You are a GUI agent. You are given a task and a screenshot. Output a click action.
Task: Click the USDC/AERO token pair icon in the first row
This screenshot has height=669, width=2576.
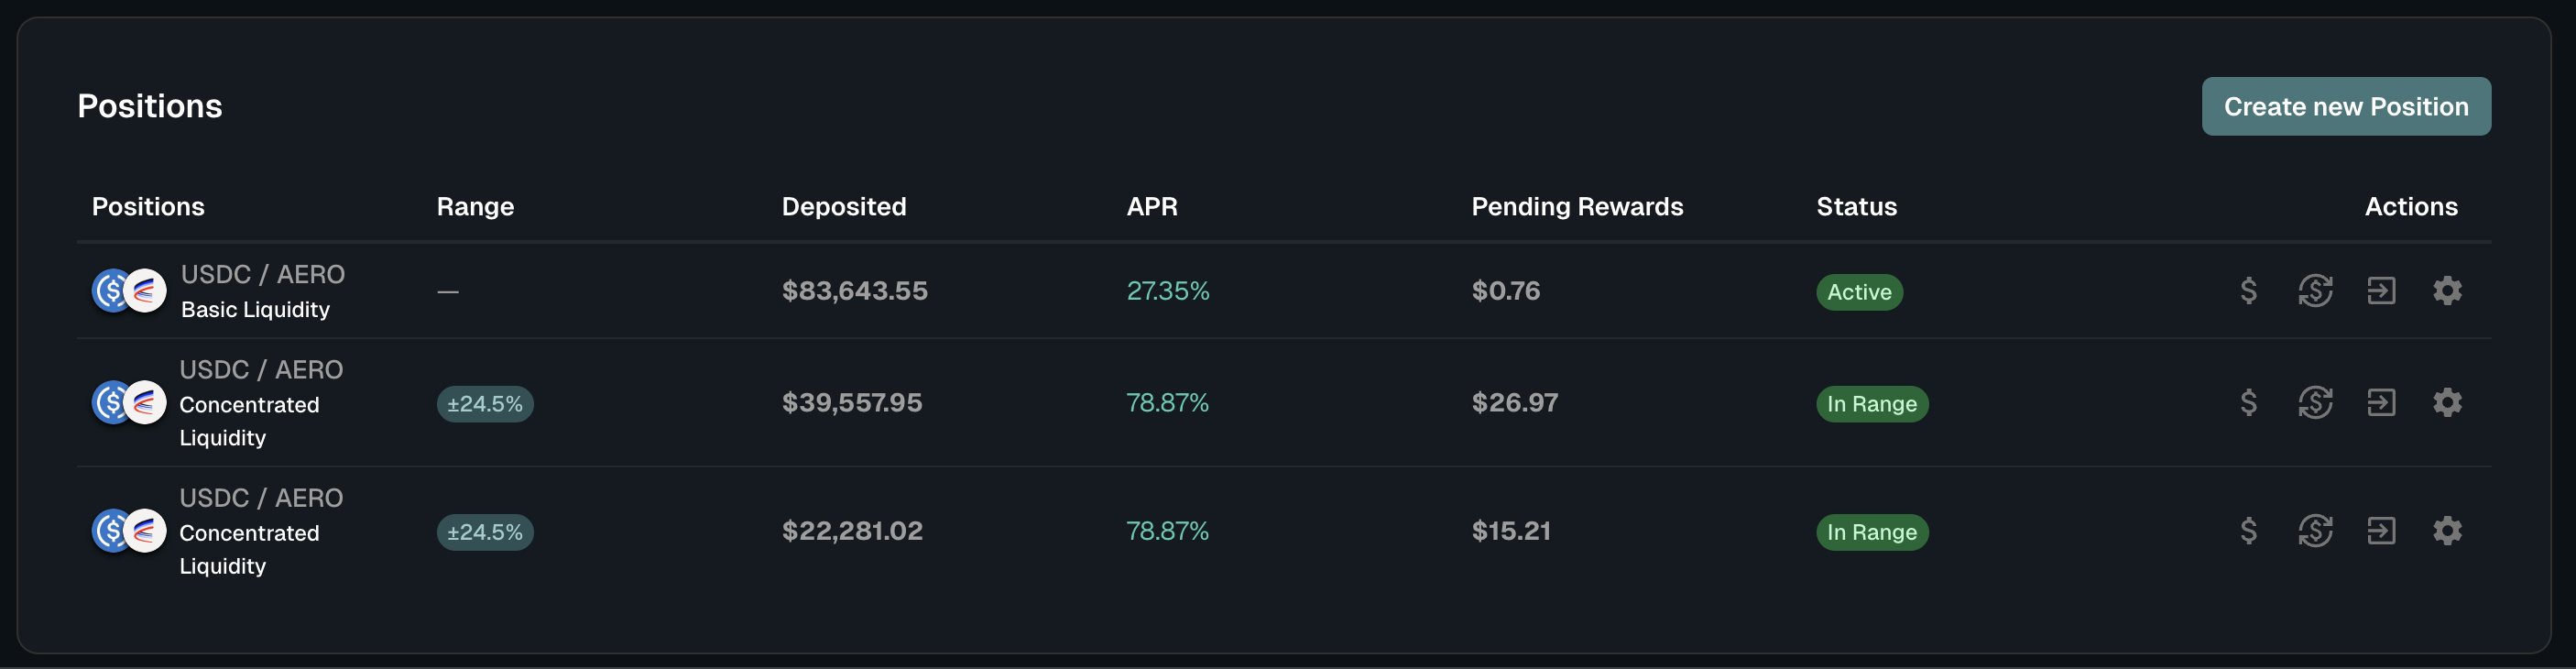tap(129, 291)
